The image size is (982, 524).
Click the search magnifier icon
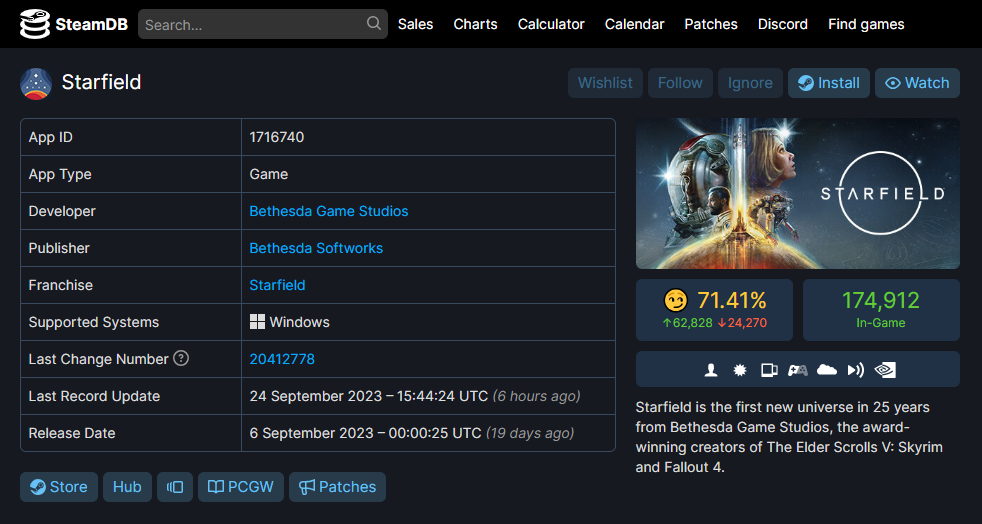coord(374,24)
